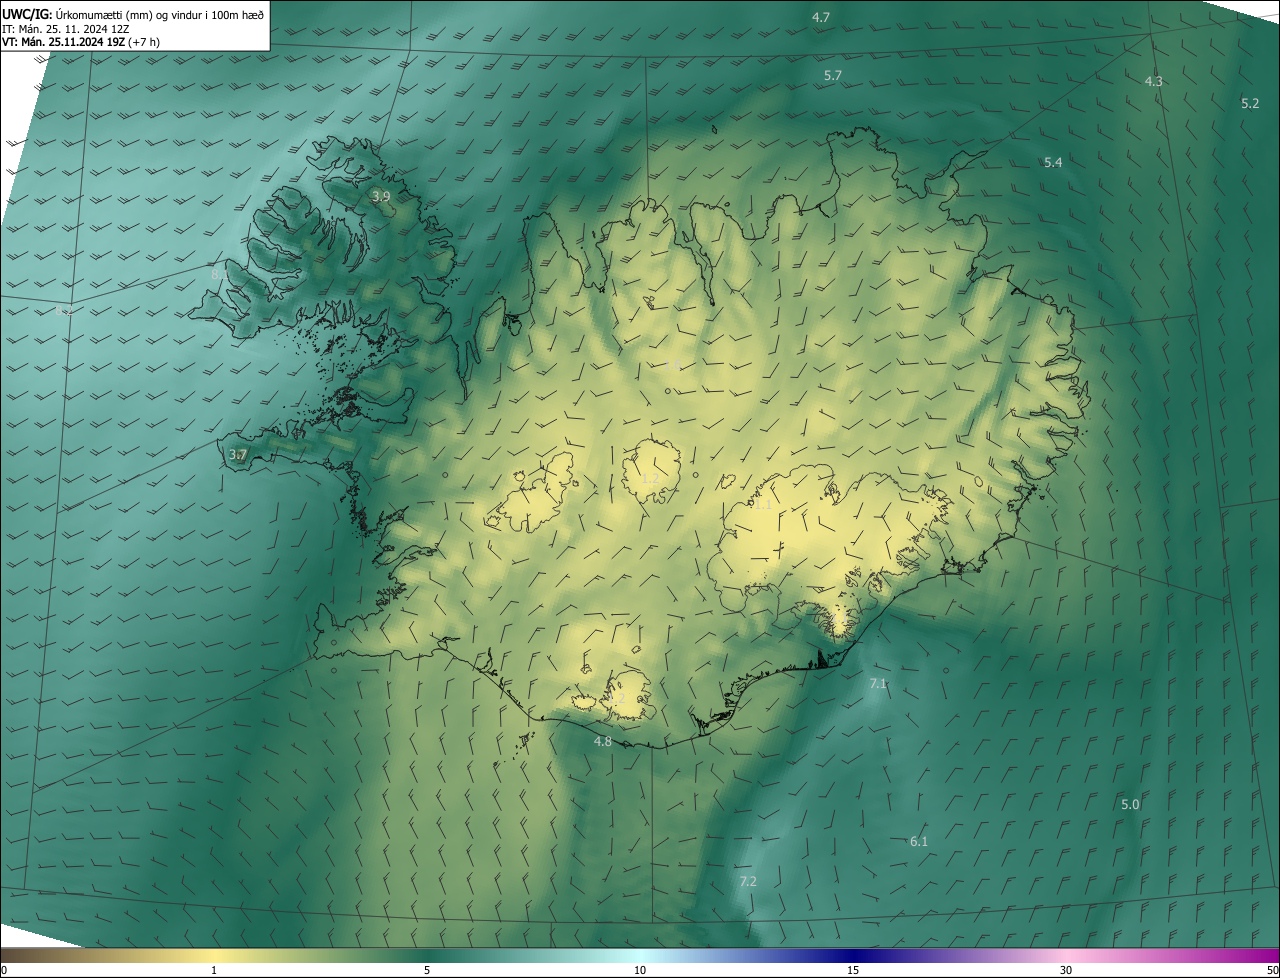The height and width of the screenshot is (978, 1280).
Task: Click the 1.1 value on the glacier
Action: 762,505
